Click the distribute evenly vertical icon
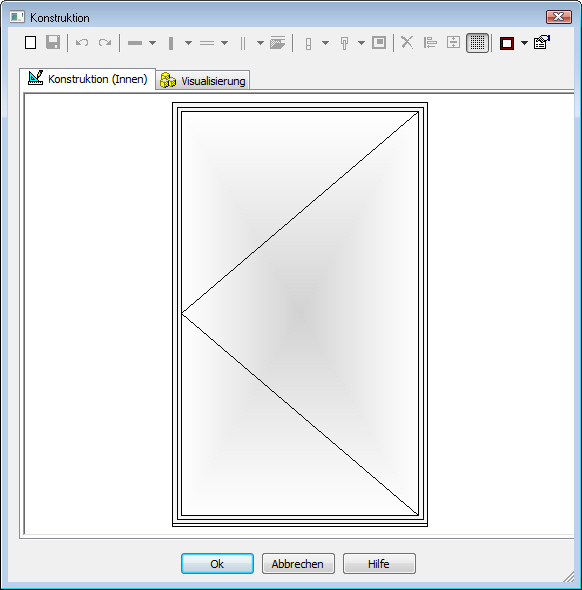This screenshot has width=582, height=590. 453,43
